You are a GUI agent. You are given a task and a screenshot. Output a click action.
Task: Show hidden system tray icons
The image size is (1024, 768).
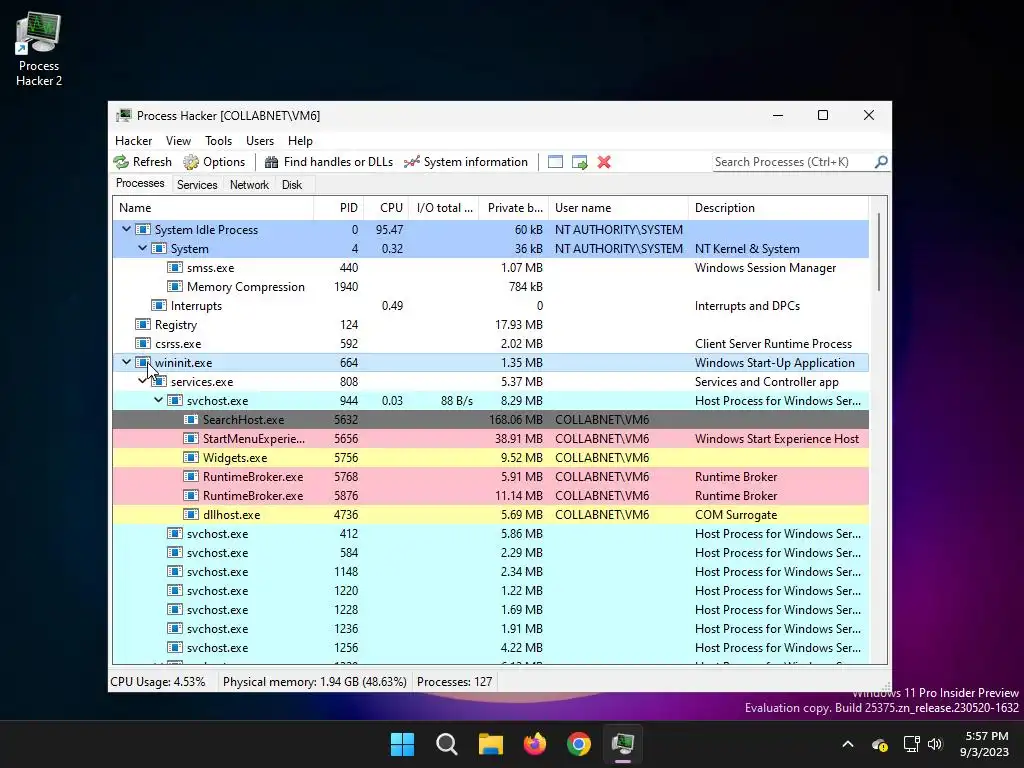848,744
